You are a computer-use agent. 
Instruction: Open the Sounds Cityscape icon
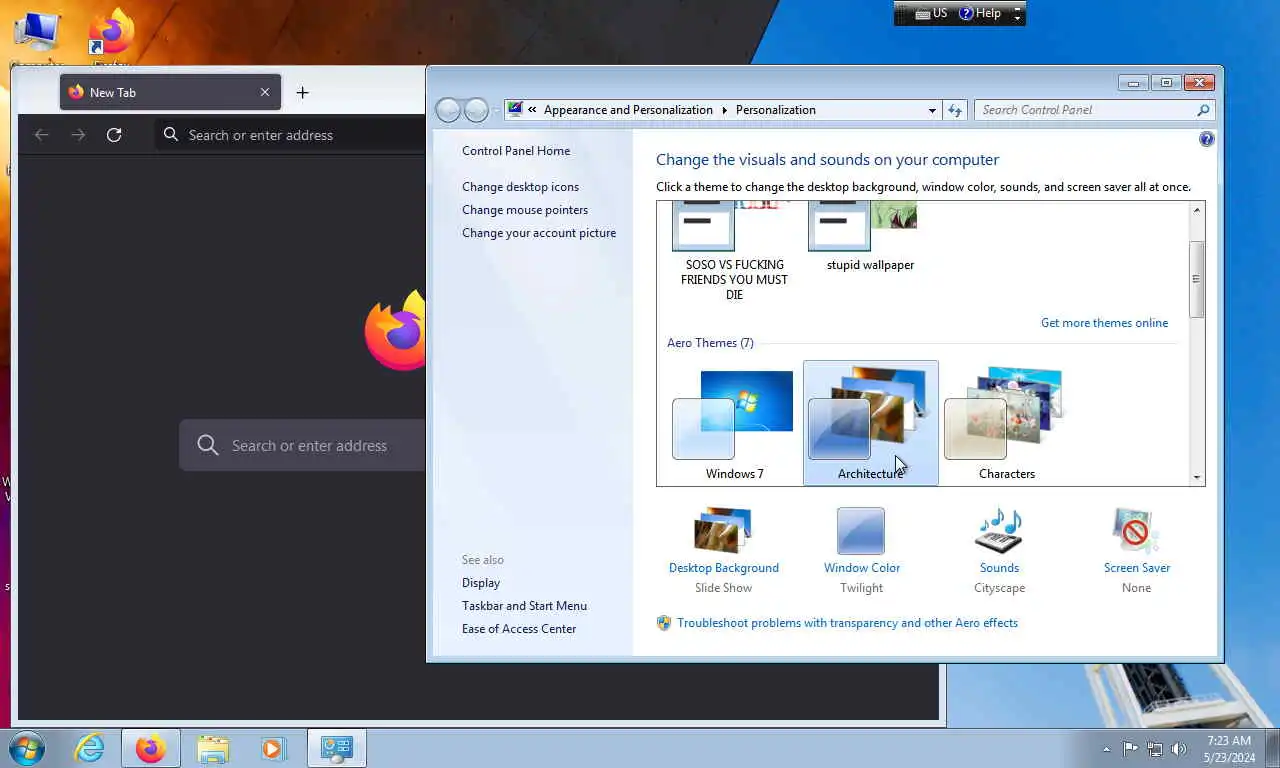click(x=999, y=531)
